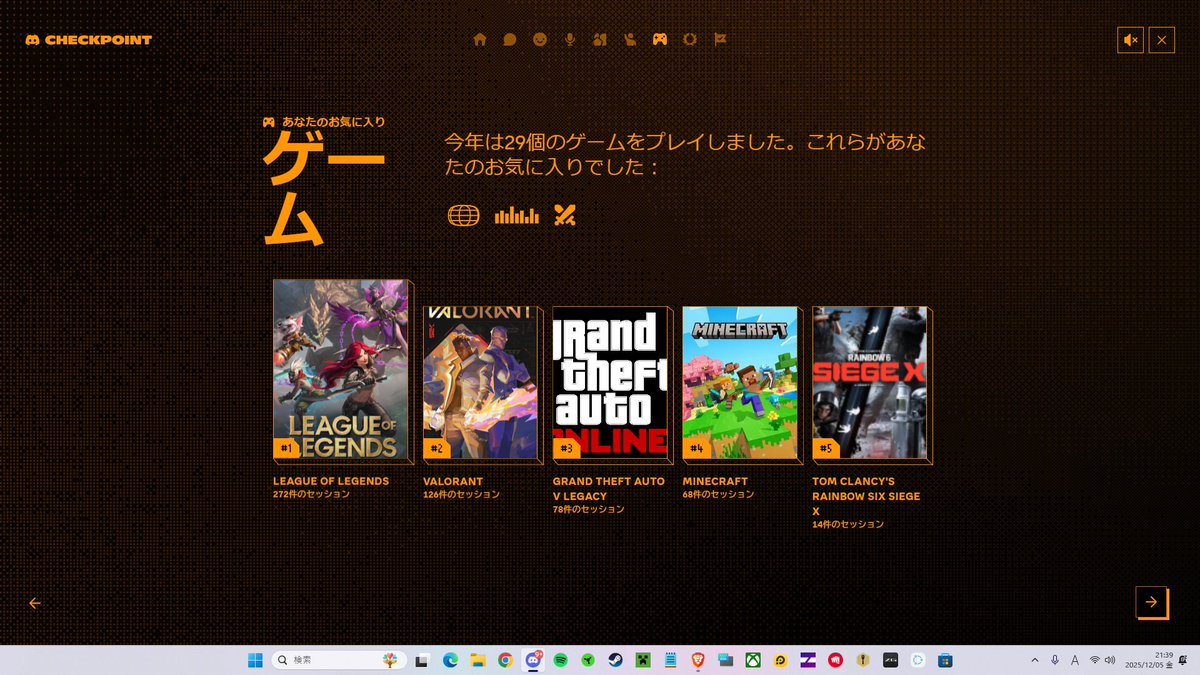Open Minecraft creeper icon in taskbar
Screen dimensions: 1200x675
tap(644, 660)
